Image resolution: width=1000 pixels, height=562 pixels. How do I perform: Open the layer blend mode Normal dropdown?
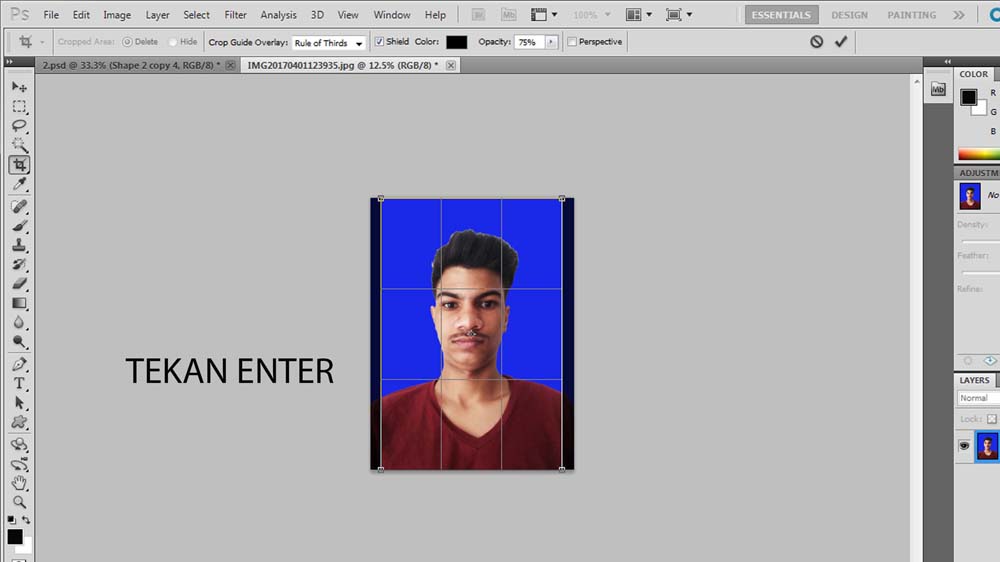coord(978,397)
